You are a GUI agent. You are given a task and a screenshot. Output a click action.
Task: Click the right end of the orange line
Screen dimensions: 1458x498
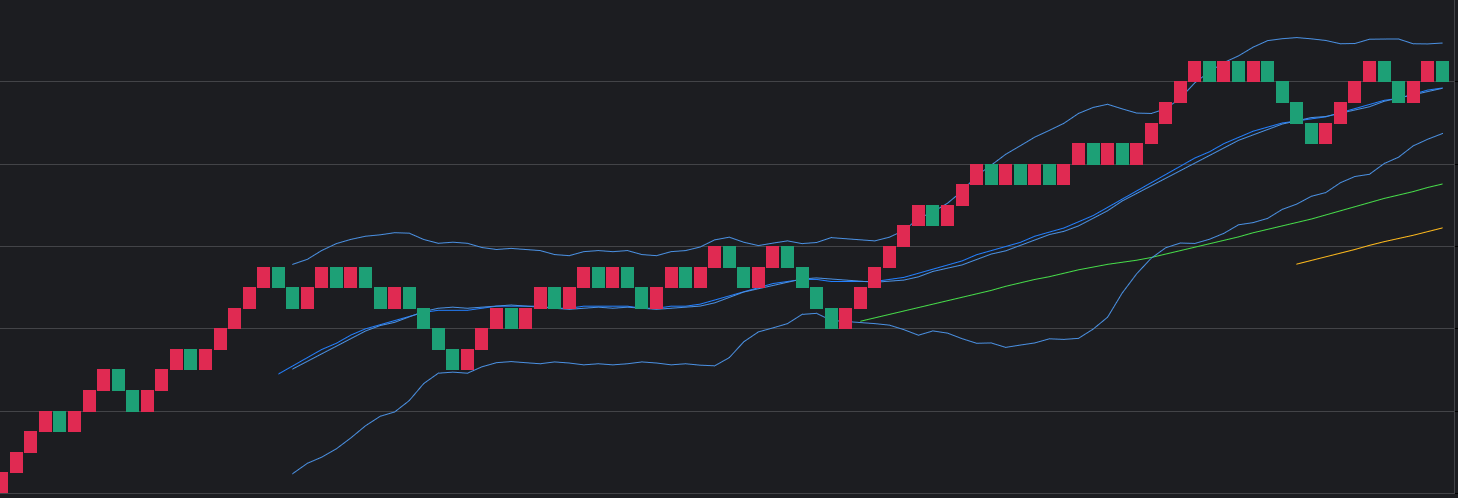coord(1442,228)
